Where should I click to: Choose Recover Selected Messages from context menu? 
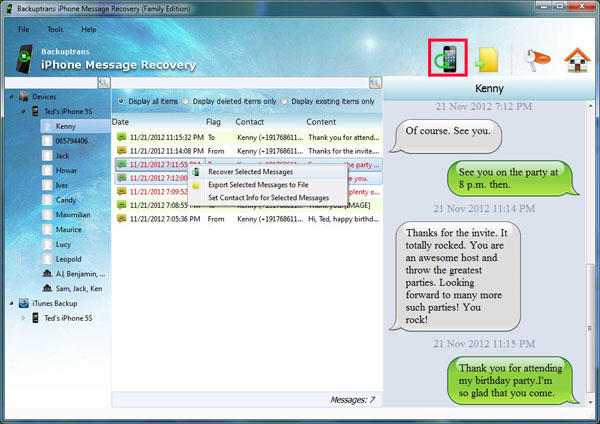(x=267, y=172)
